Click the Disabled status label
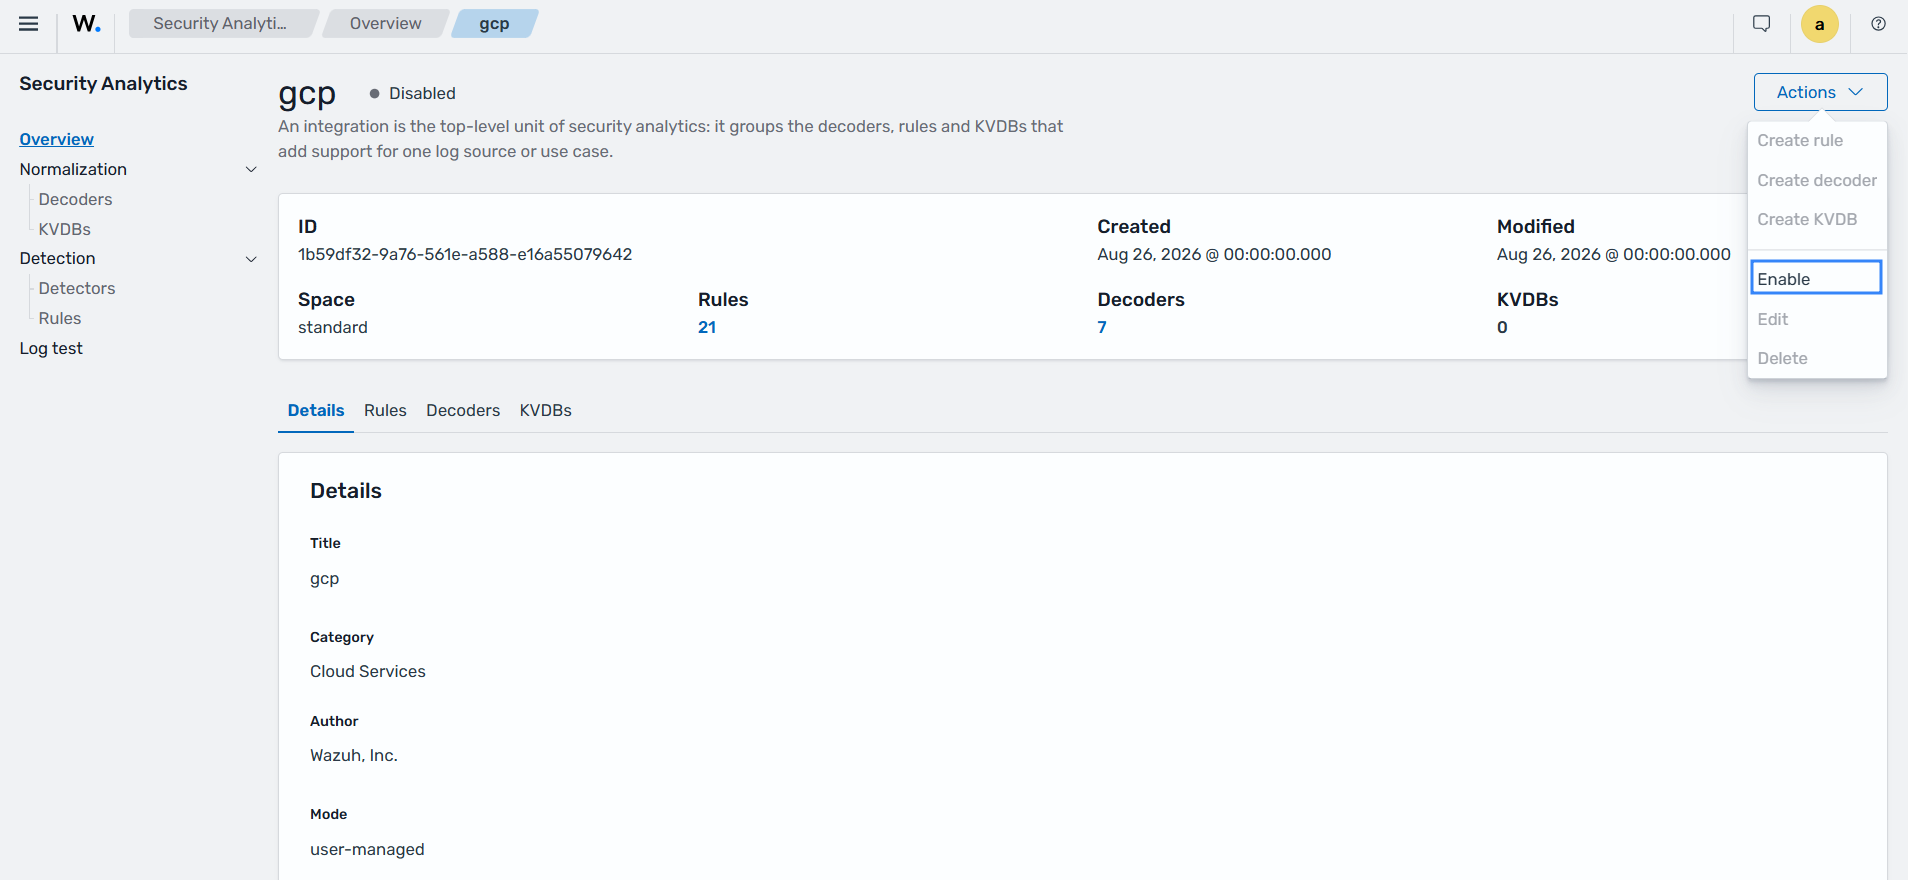The image size is (1908, 880). point(422,94)
